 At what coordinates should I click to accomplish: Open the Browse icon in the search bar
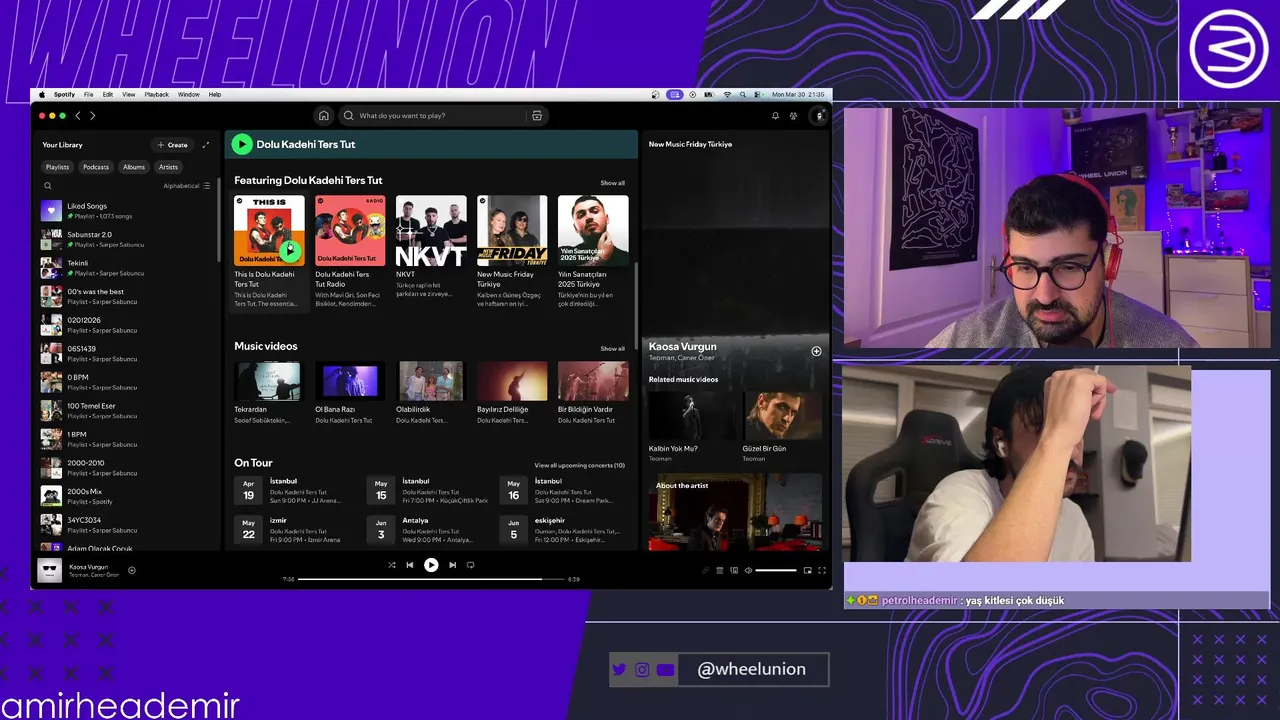point(537,116)
